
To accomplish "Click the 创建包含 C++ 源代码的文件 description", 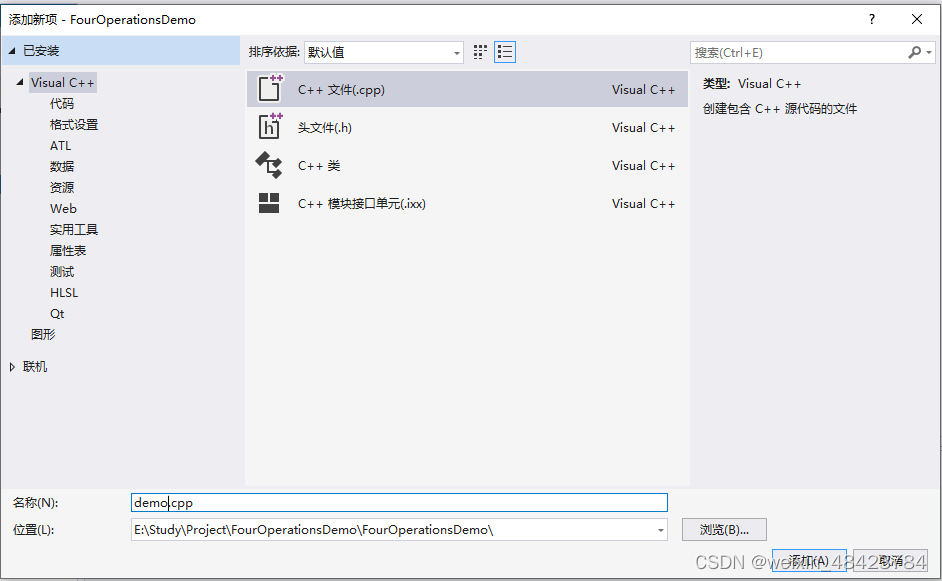I will coord(780,109).
